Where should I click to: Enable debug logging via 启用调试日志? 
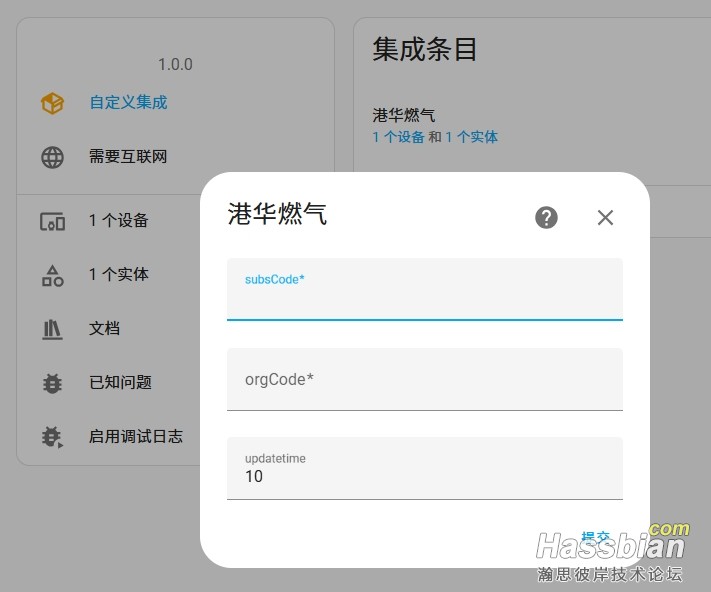136,436
